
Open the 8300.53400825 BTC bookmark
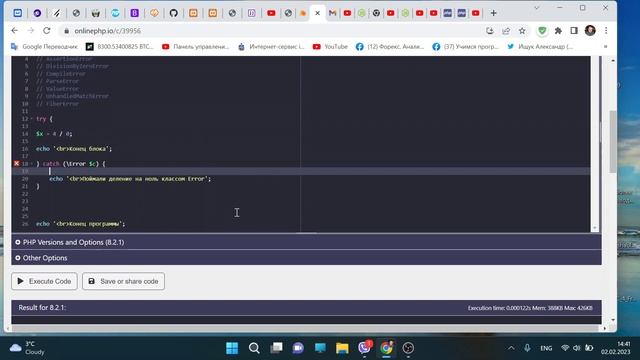click(120, 47)
